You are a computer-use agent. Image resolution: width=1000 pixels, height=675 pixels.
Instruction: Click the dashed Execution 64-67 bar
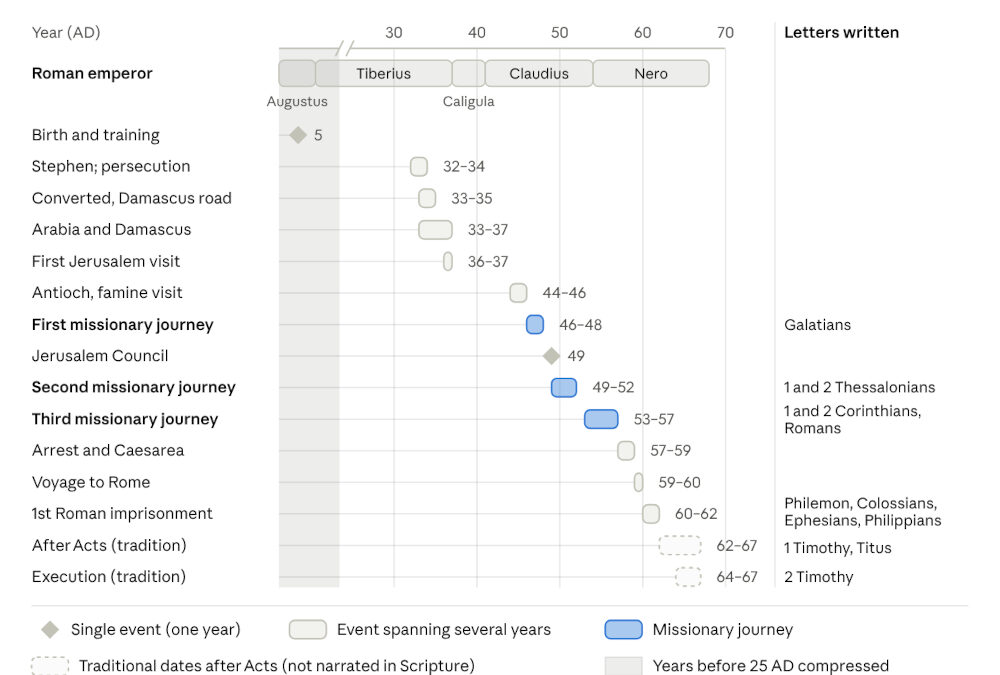click(688, 577)
